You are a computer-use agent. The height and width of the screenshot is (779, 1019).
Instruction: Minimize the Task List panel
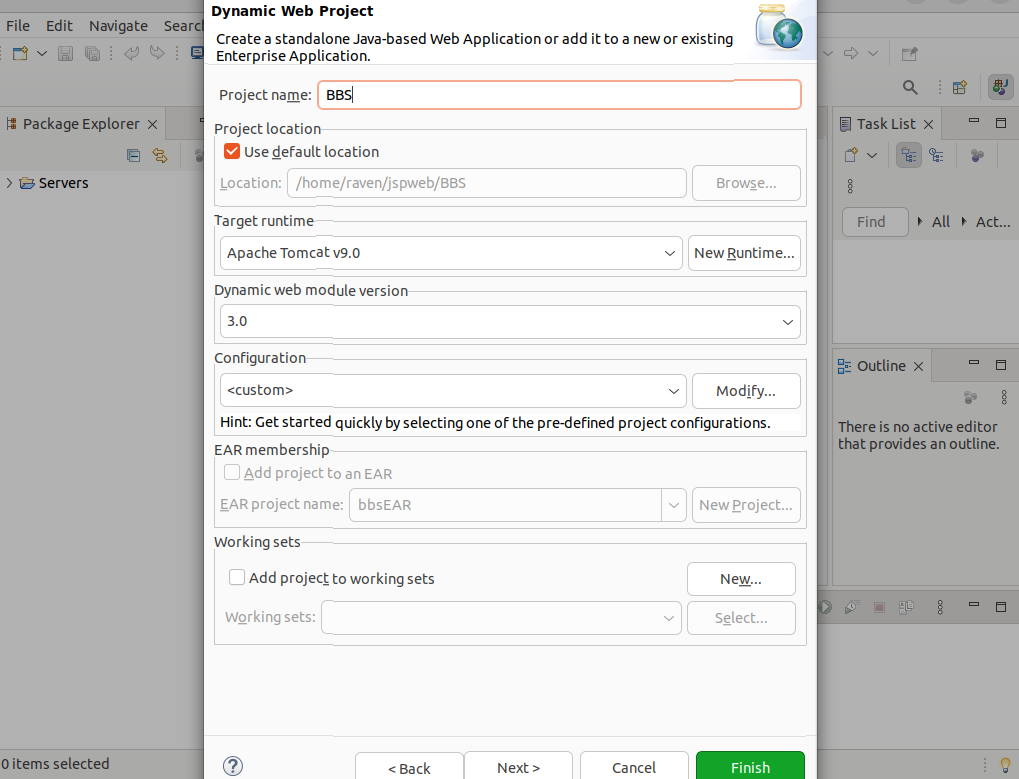pyautogui.click(x=974, y=121)
